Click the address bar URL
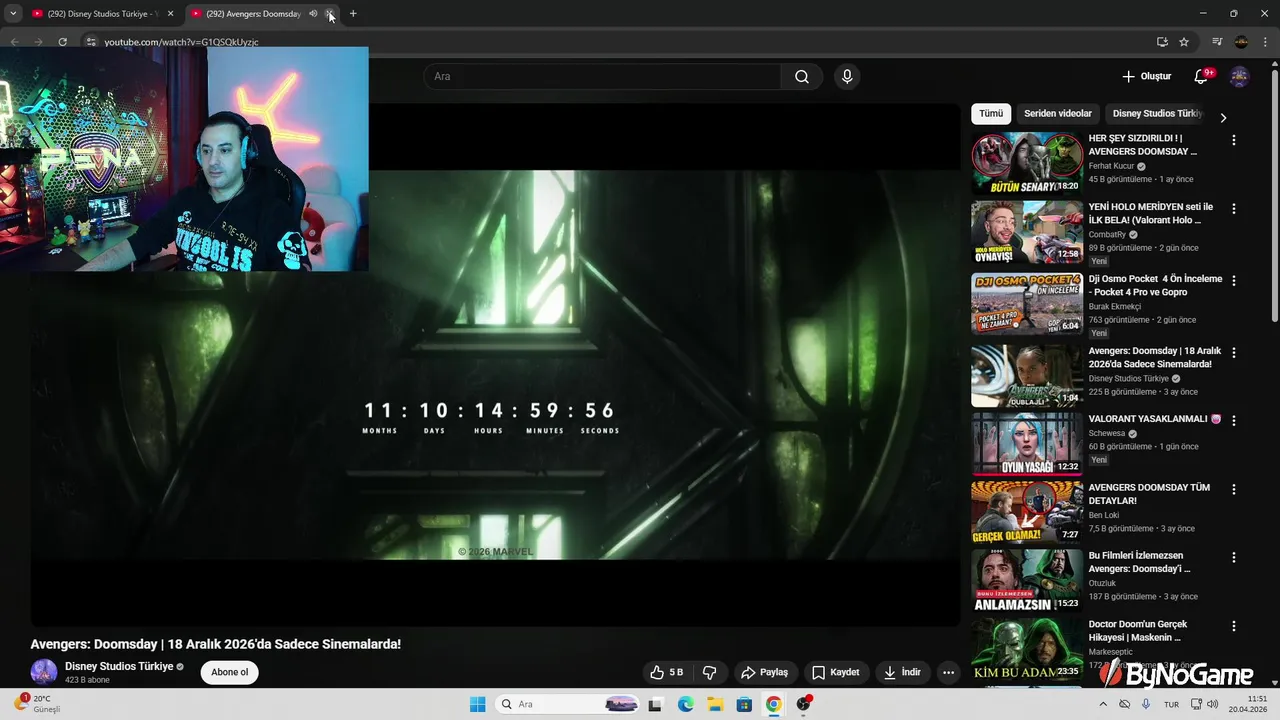Viewport: 1280px width, 720px height. coord(181,42)
